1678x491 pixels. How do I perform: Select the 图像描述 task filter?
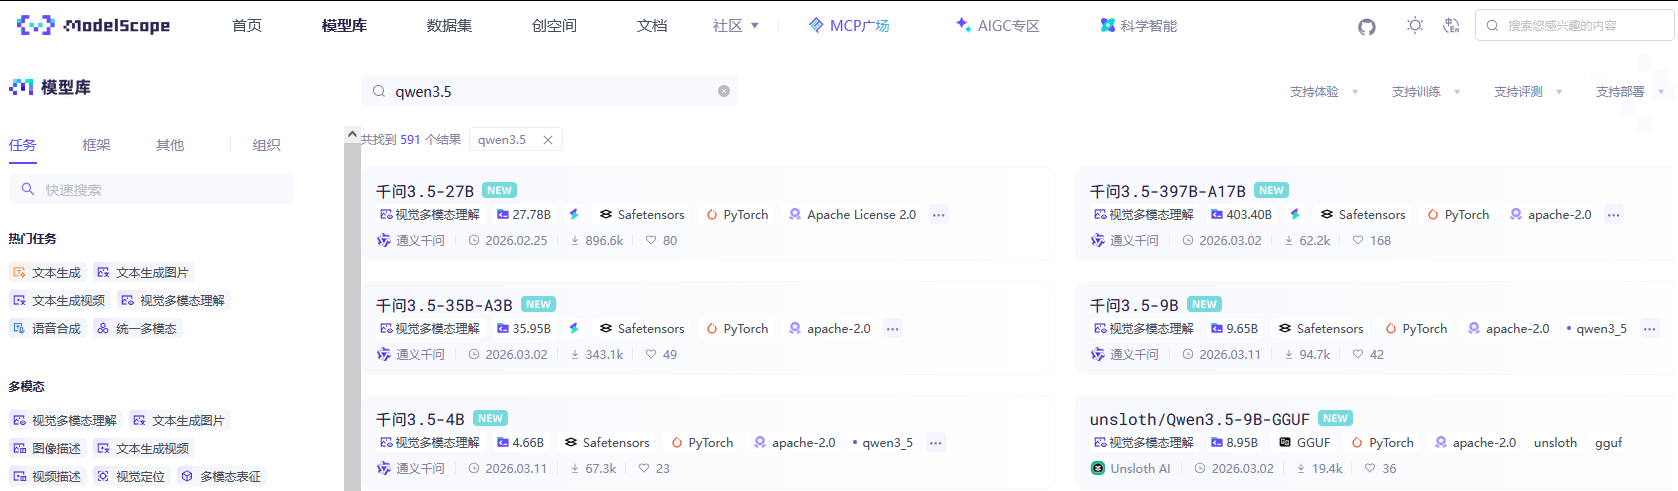46,448
